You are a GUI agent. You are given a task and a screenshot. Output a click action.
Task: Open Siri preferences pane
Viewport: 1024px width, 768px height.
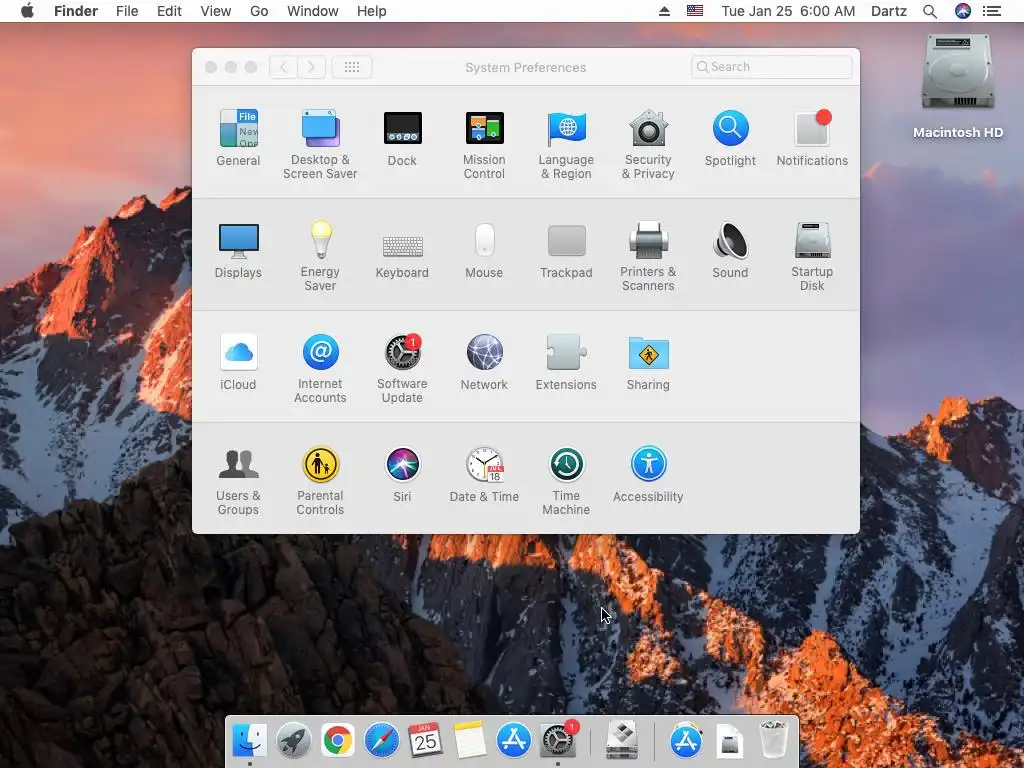(x=402, y=475)
